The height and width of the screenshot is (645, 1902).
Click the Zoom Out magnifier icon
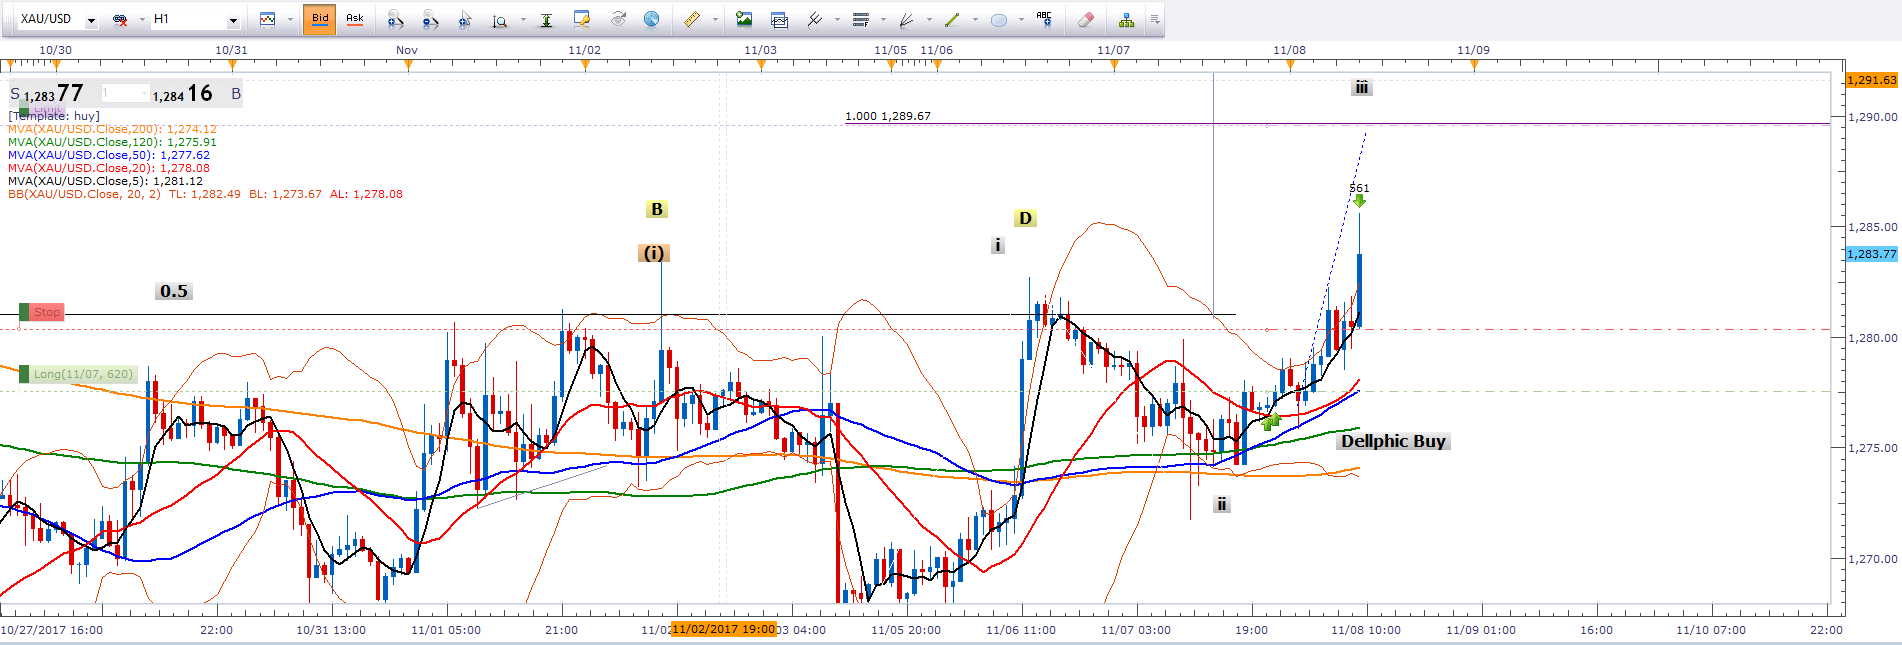click(430, 19)
